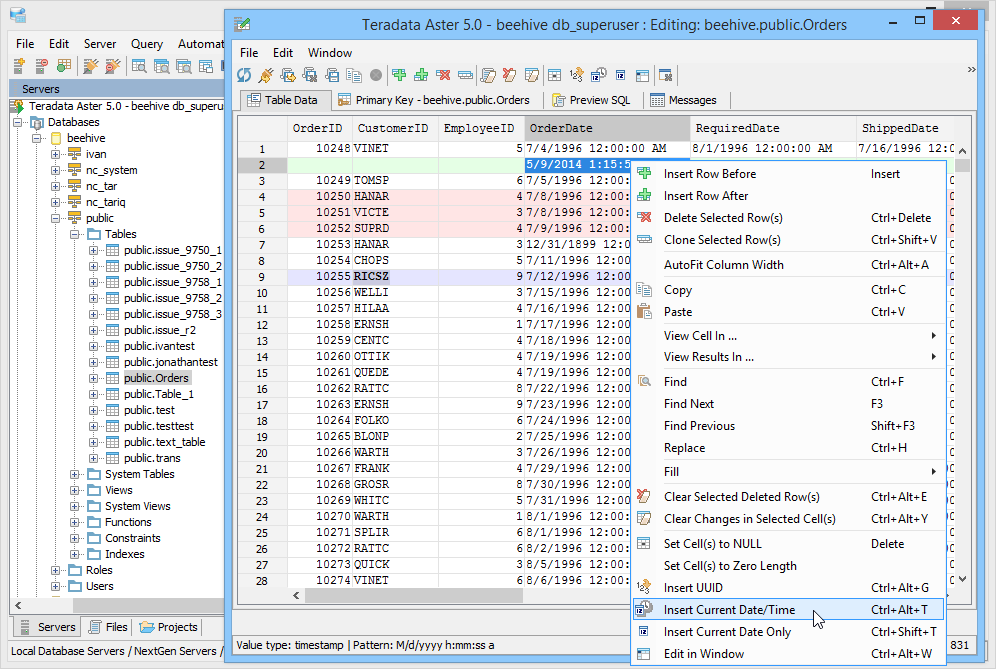996x669 pixels.
Task: Select row header number 9
Action: coord(262,277)
